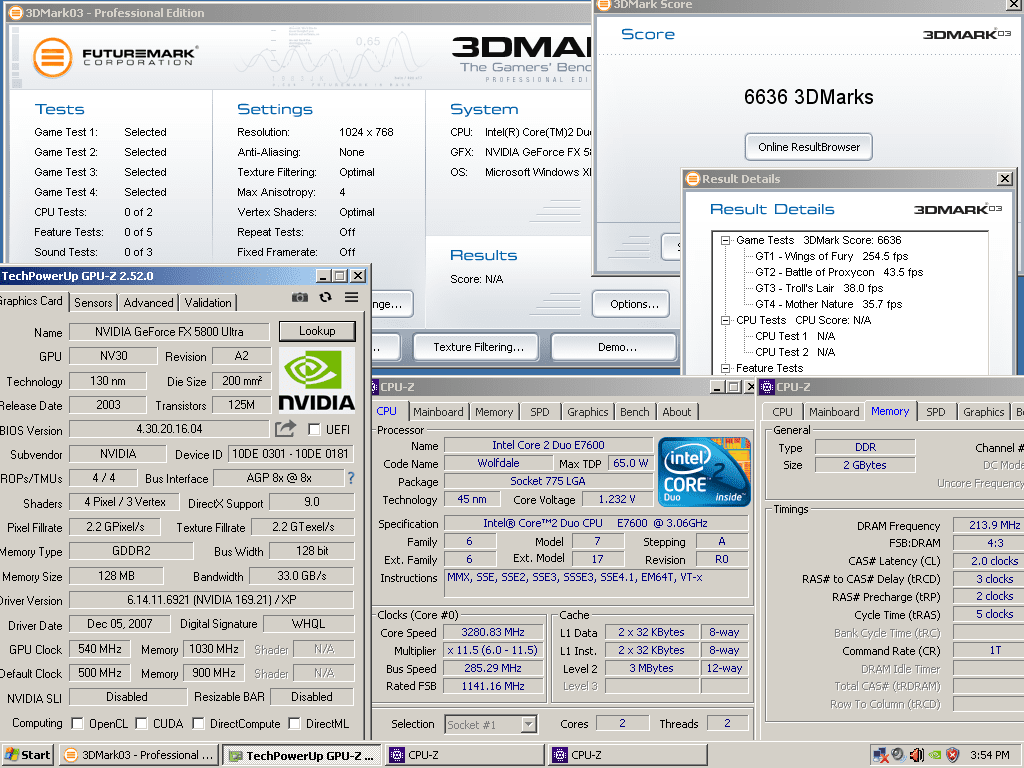Collapse the Feature Tests tree node
The width and height of the screenshot is (1024, 768).
pos(725,368)
